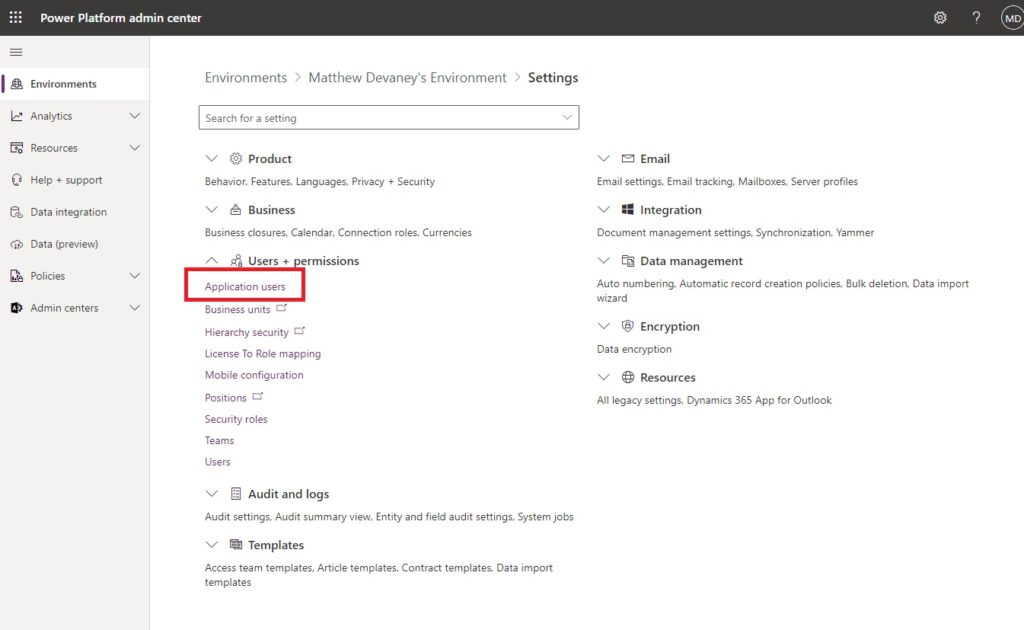This screenshot has width=1024, height=630.
Task: Expand the Policies sidebar section
Action: (74, 276)
